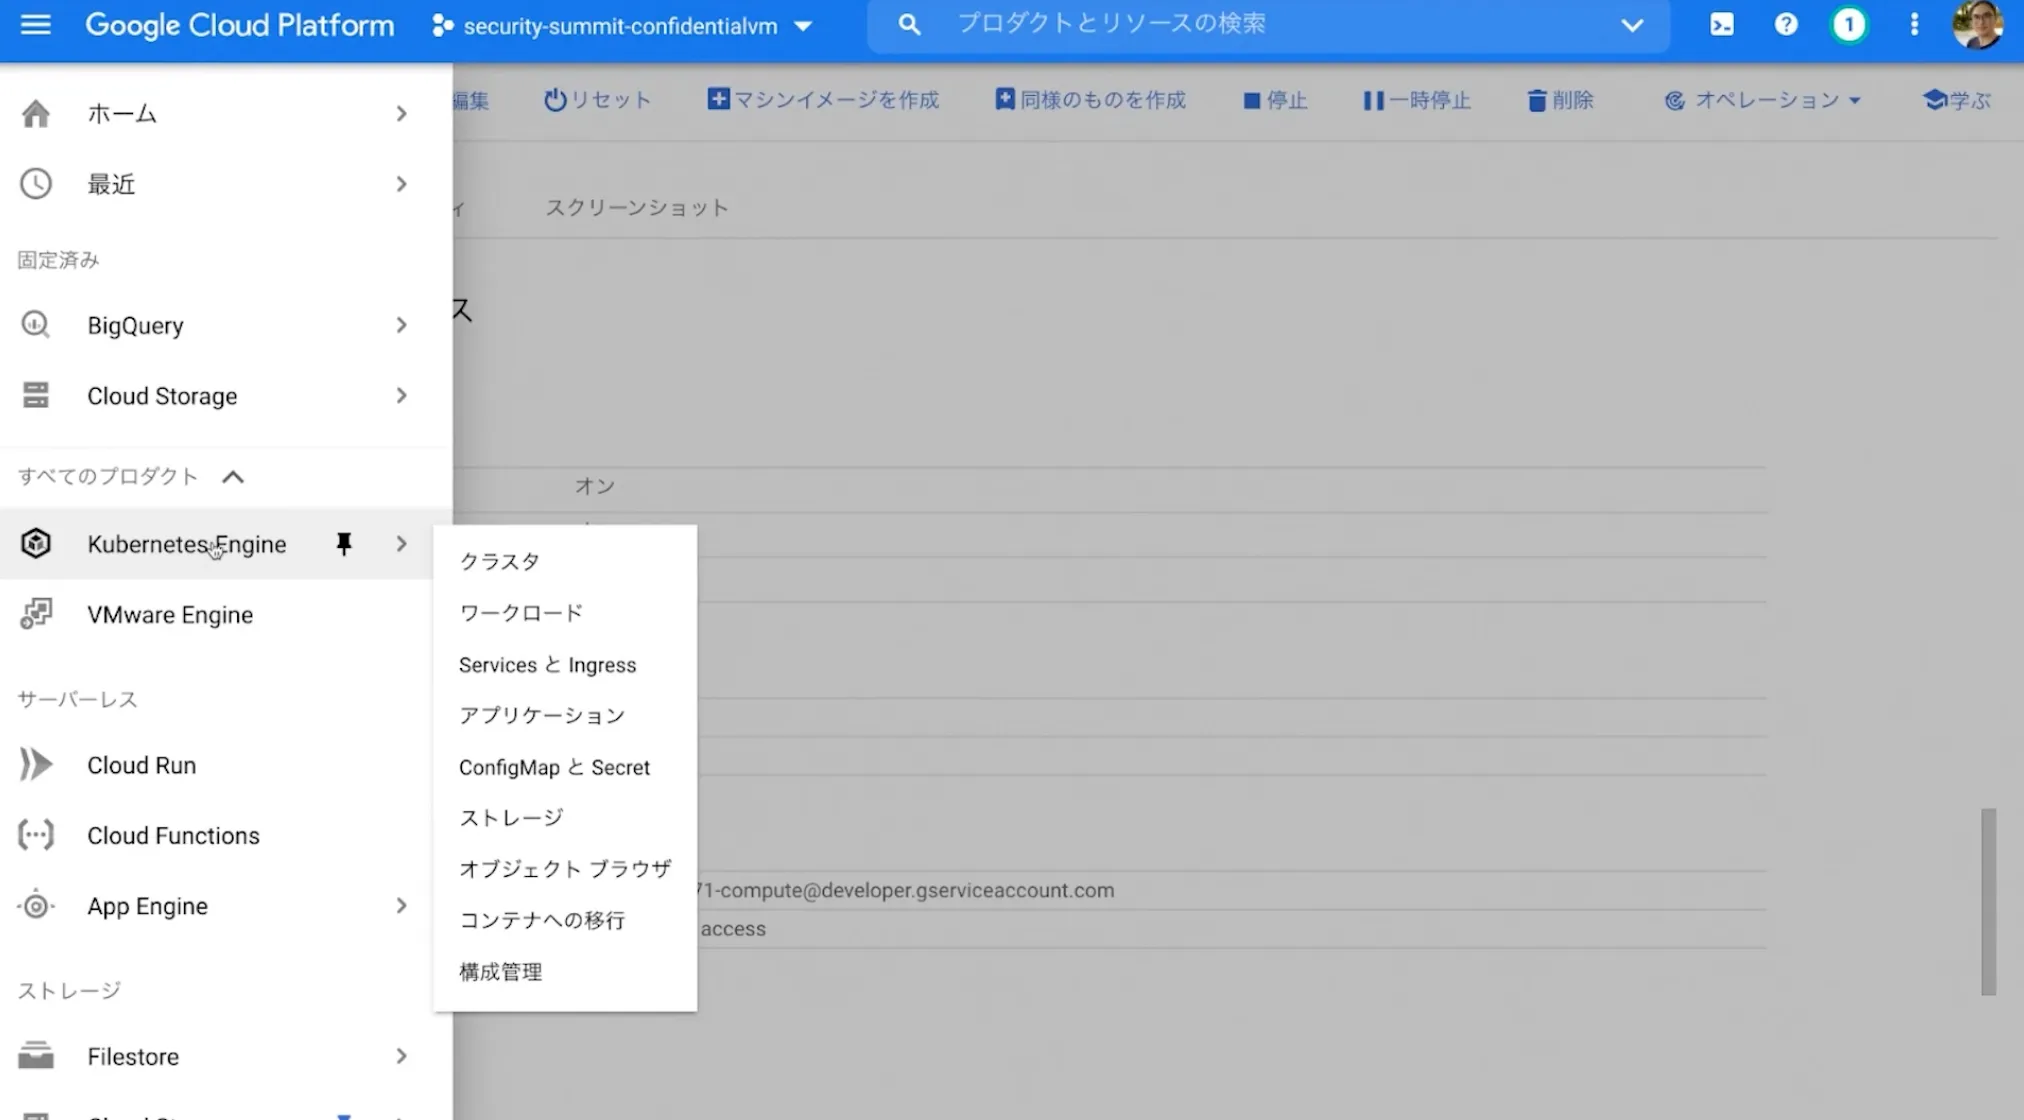
Task: Click the リセット power button
Action: pos(597,100)
